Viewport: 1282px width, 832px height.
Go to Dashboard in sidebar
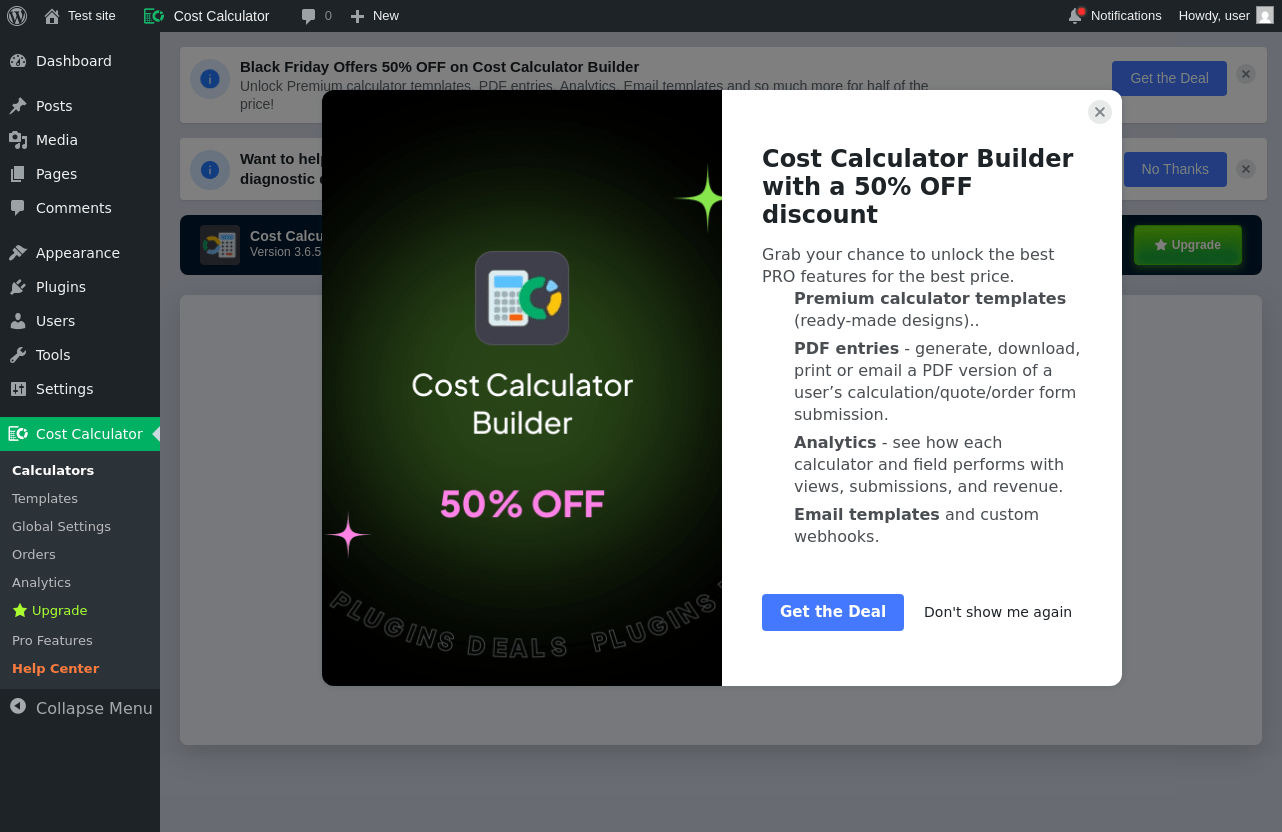point(80,61)
